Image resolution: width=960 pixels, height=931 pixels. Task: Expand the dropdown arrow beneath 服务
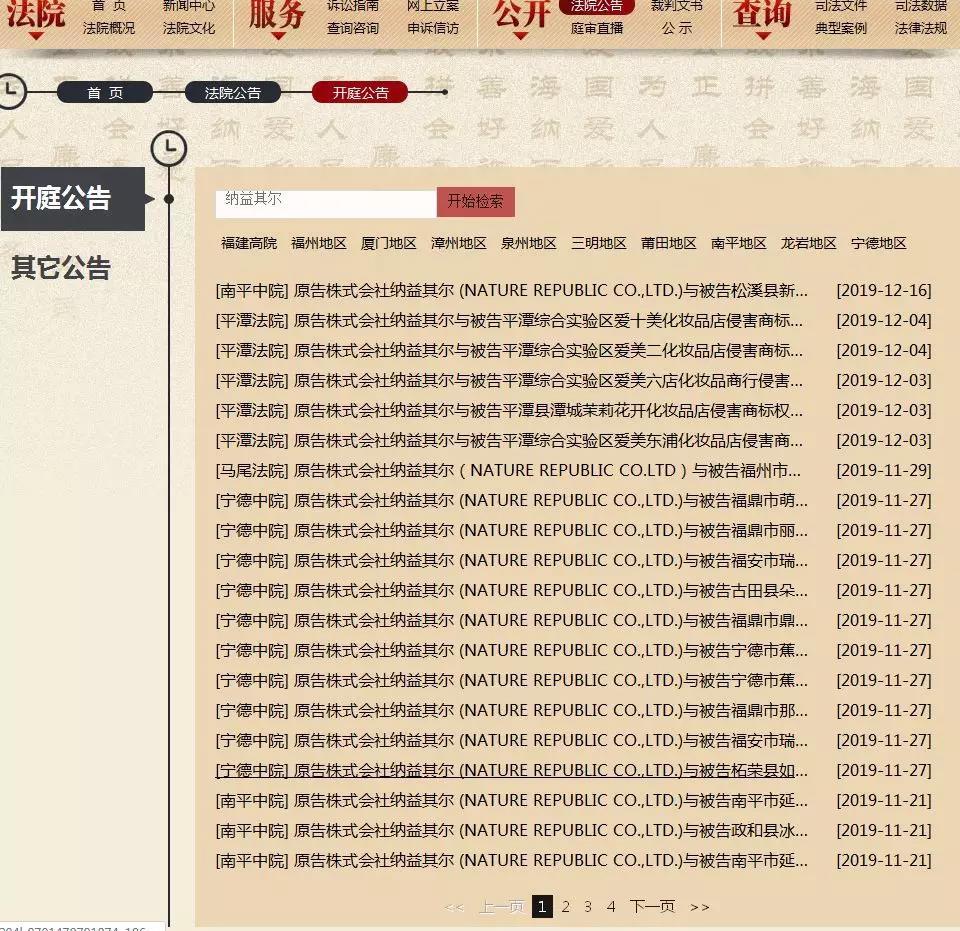(276, 34)
